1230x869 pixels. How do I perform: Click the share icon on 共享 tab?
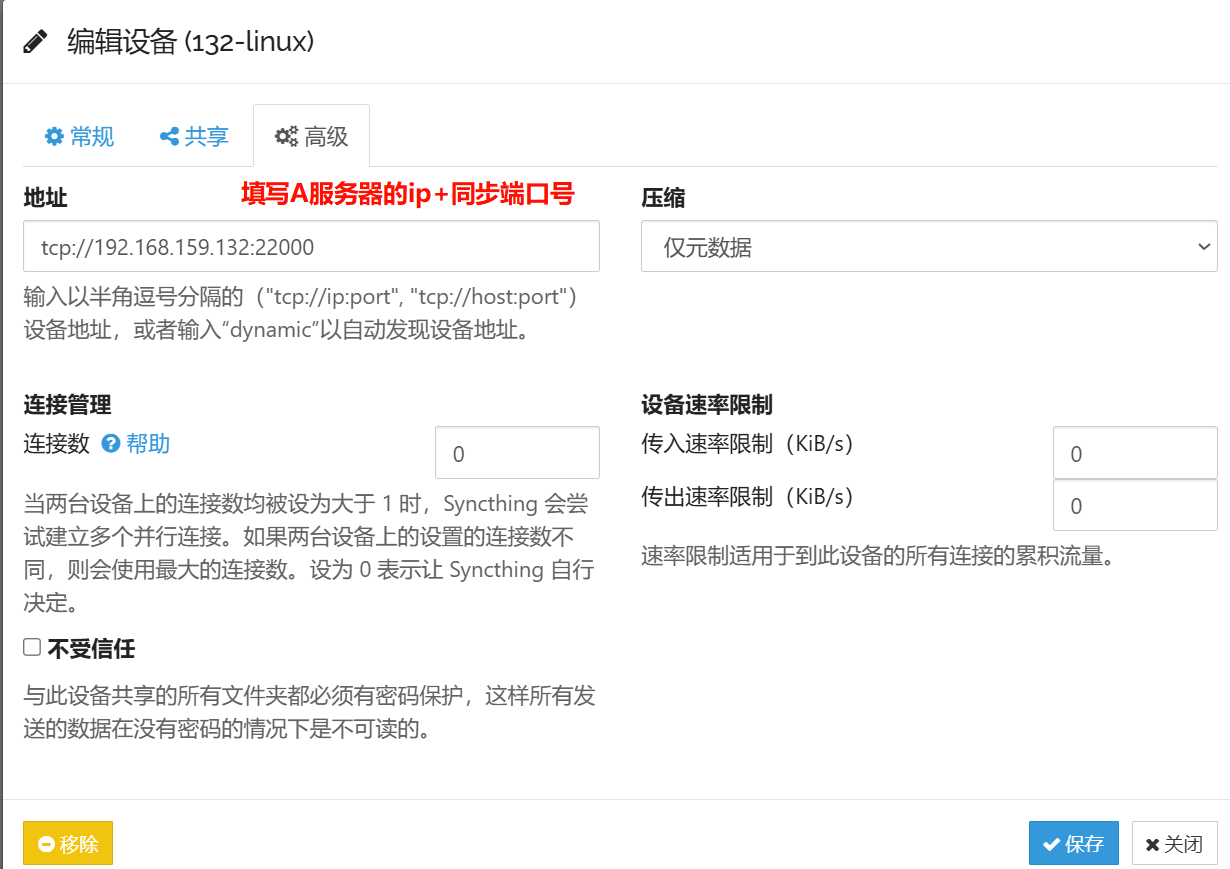[x=169, y=137]
